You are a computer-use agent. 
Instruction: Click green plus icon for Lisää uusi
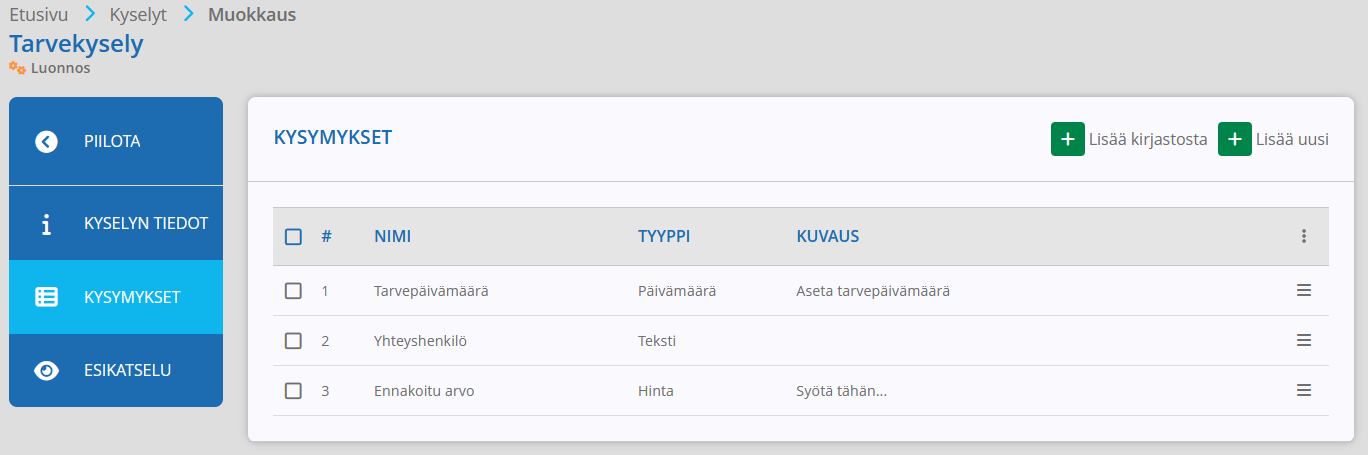click(x=1235, y=139)
